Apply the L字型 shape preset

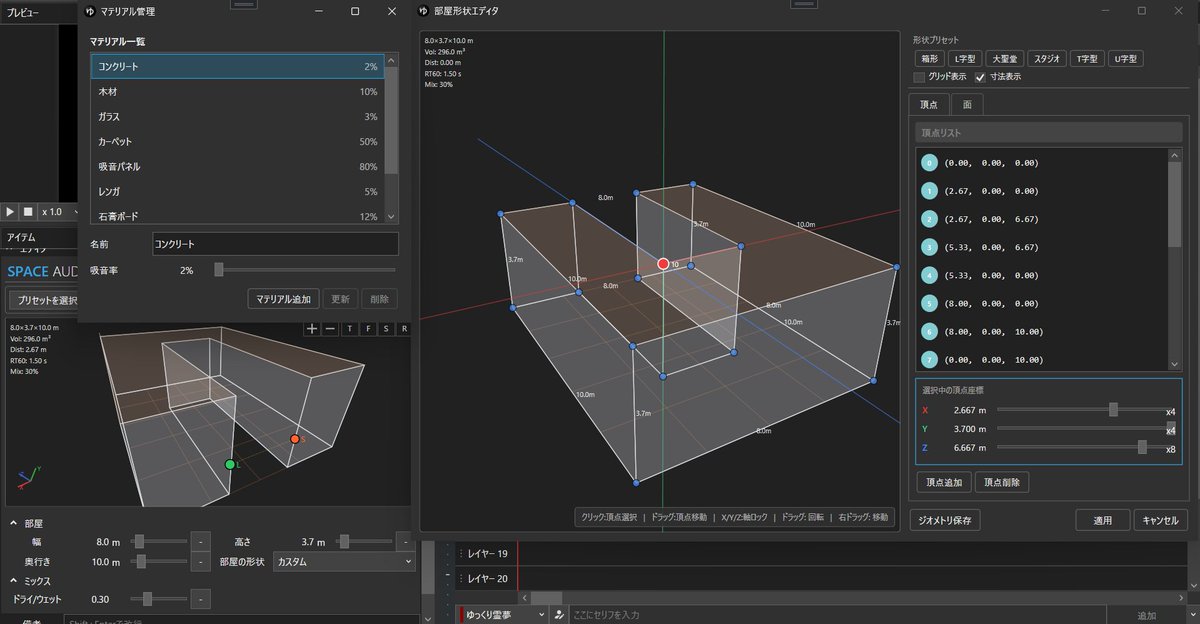pos(966,59)
